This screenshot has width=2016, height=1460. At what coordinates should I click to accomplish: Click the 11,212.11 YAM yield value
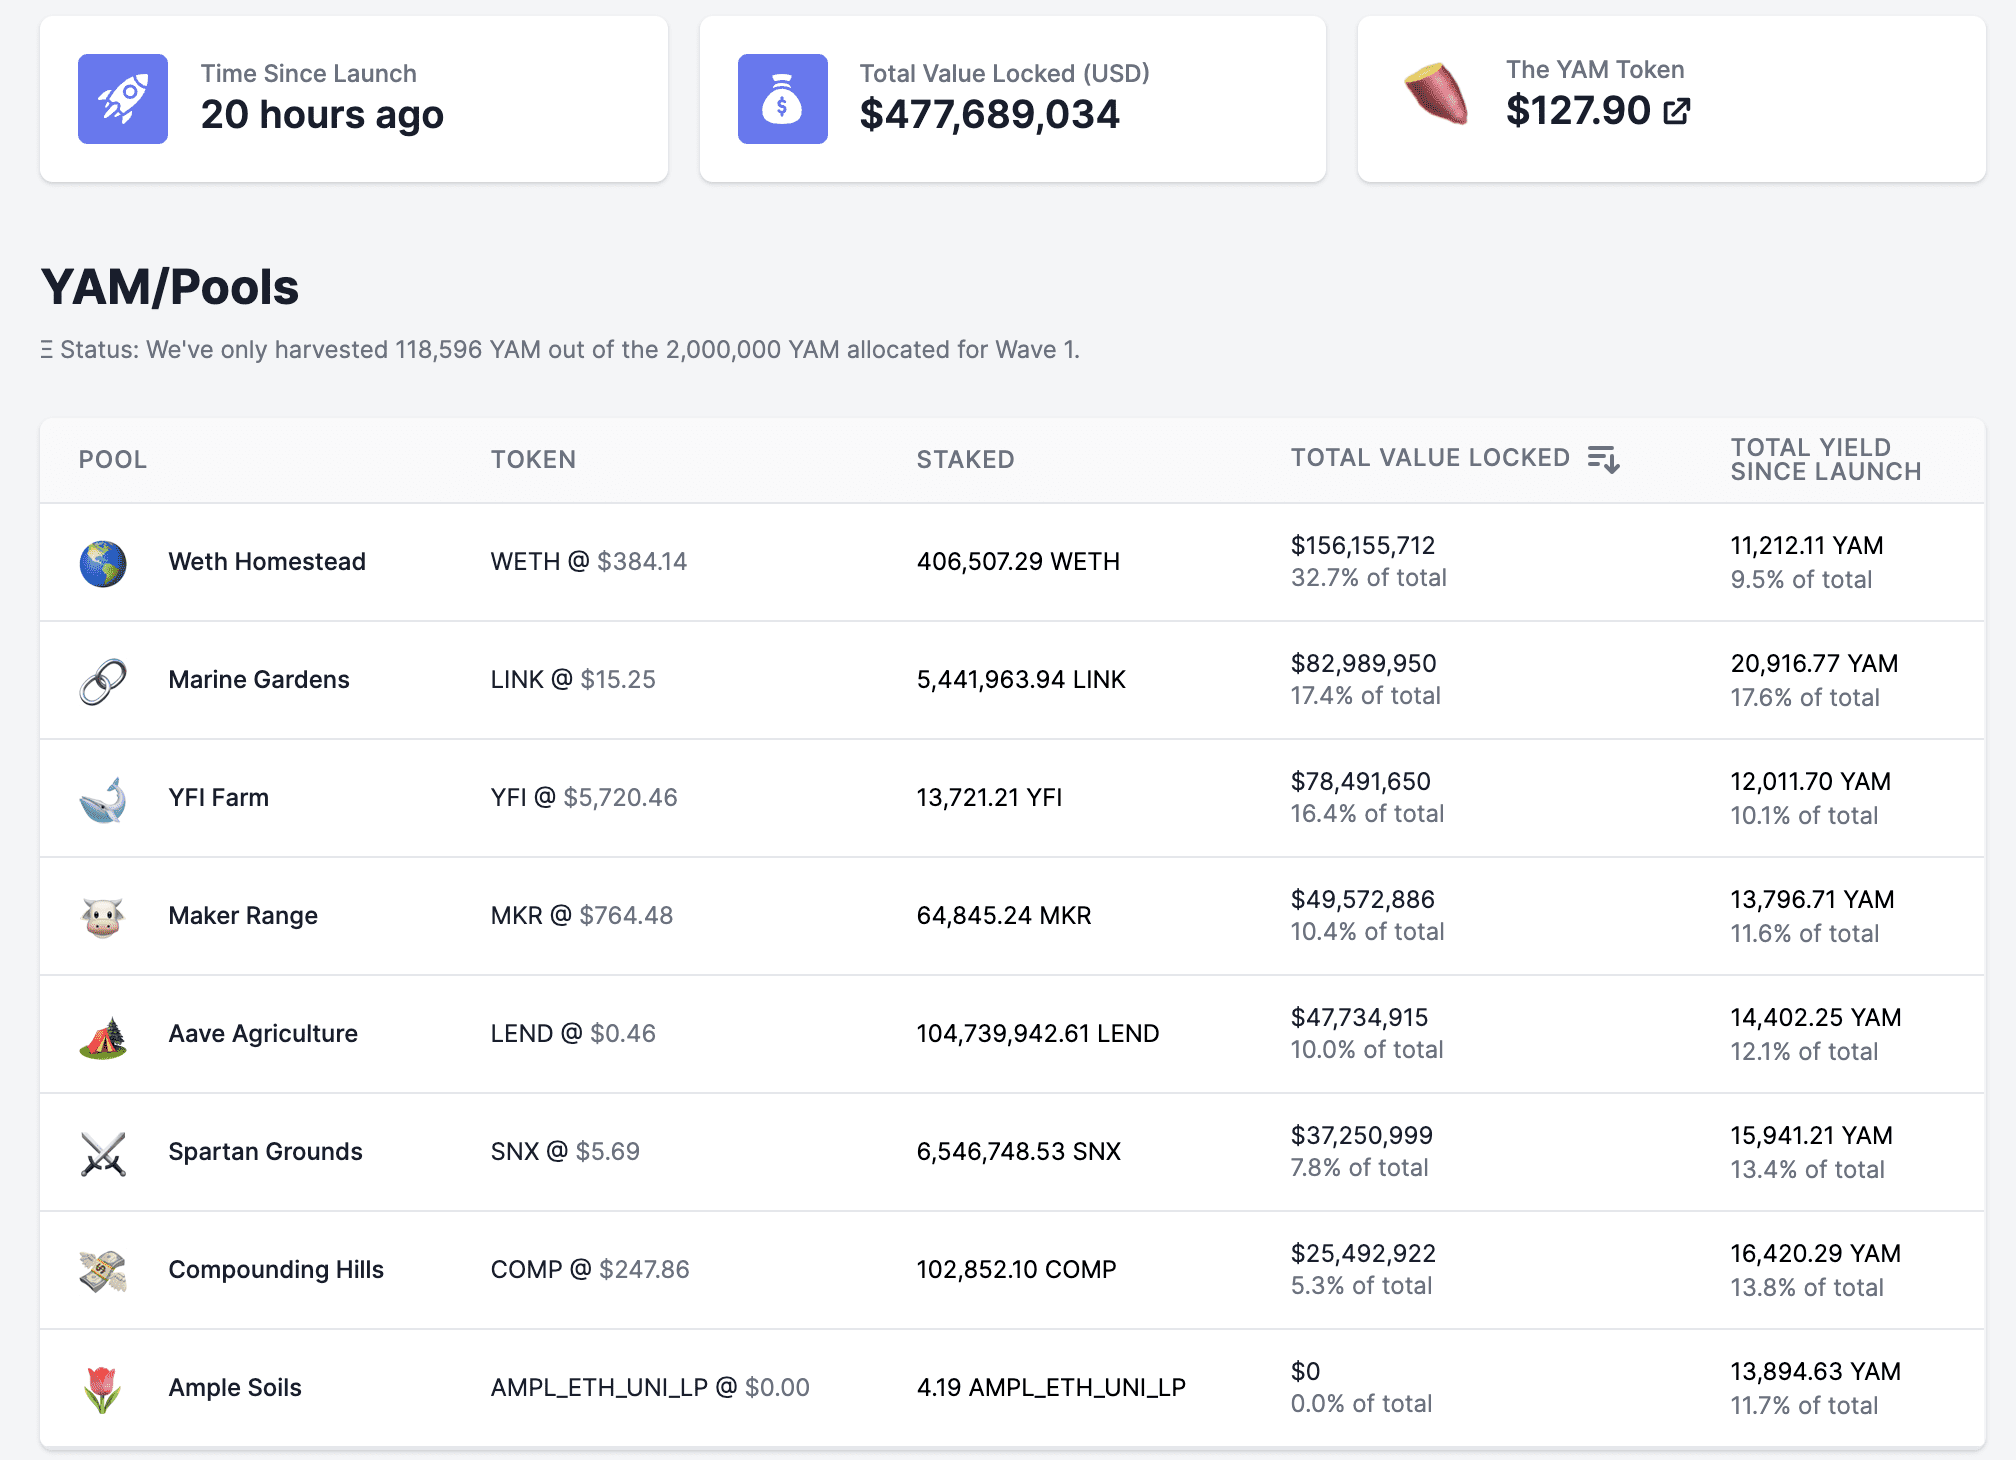click(1807, 546)
